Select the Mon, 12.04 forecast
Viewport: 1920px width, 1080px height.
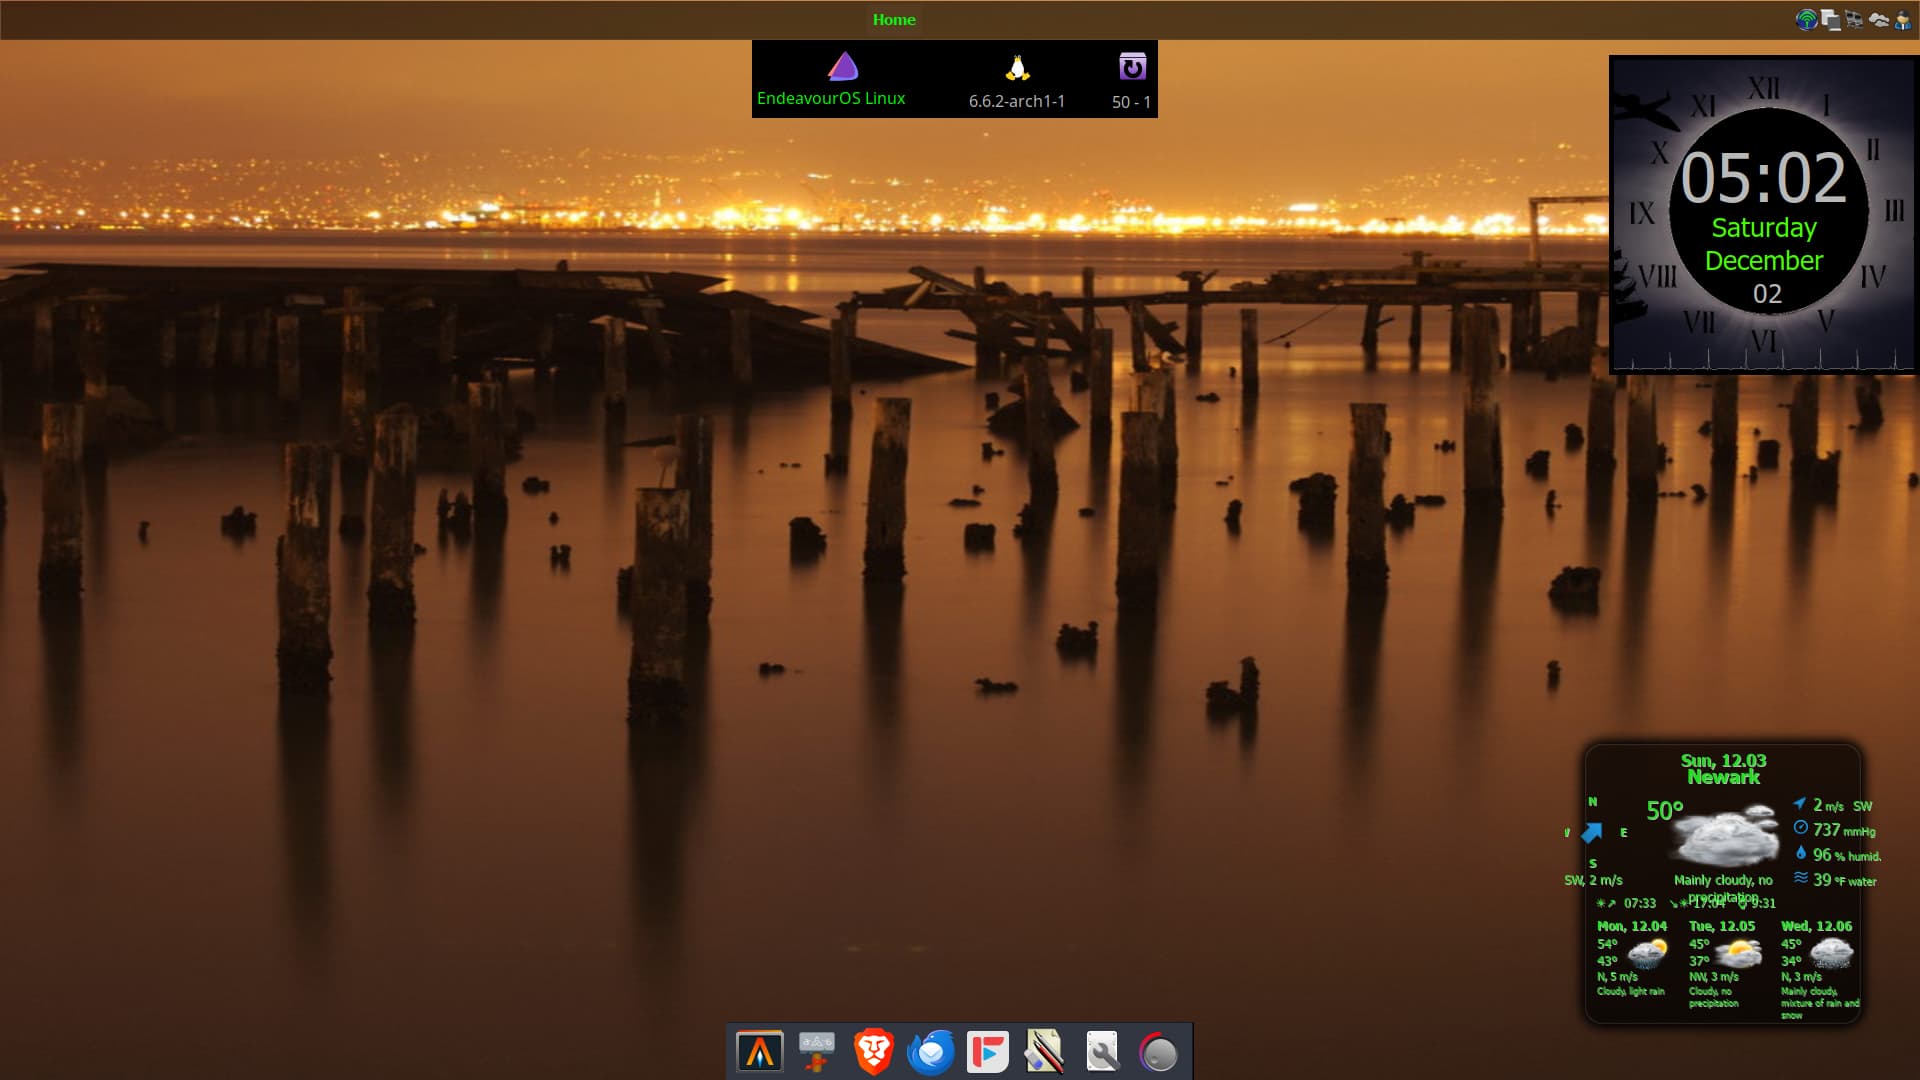point(1631,926)
